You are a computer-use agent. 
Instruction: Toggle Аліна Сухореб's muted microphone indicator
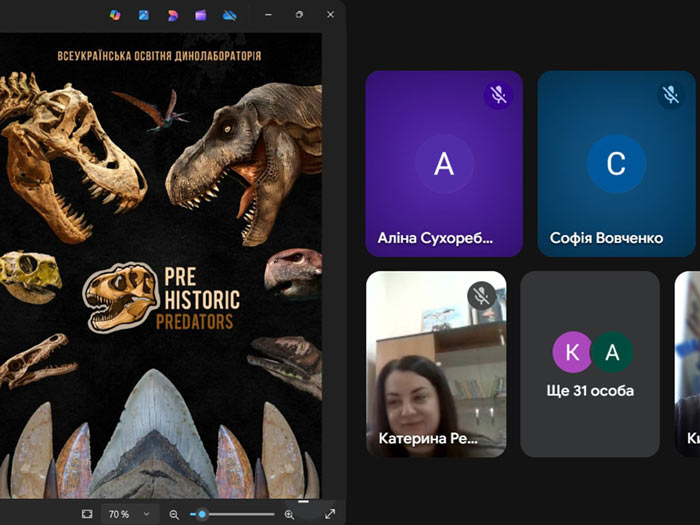(498, 95)
